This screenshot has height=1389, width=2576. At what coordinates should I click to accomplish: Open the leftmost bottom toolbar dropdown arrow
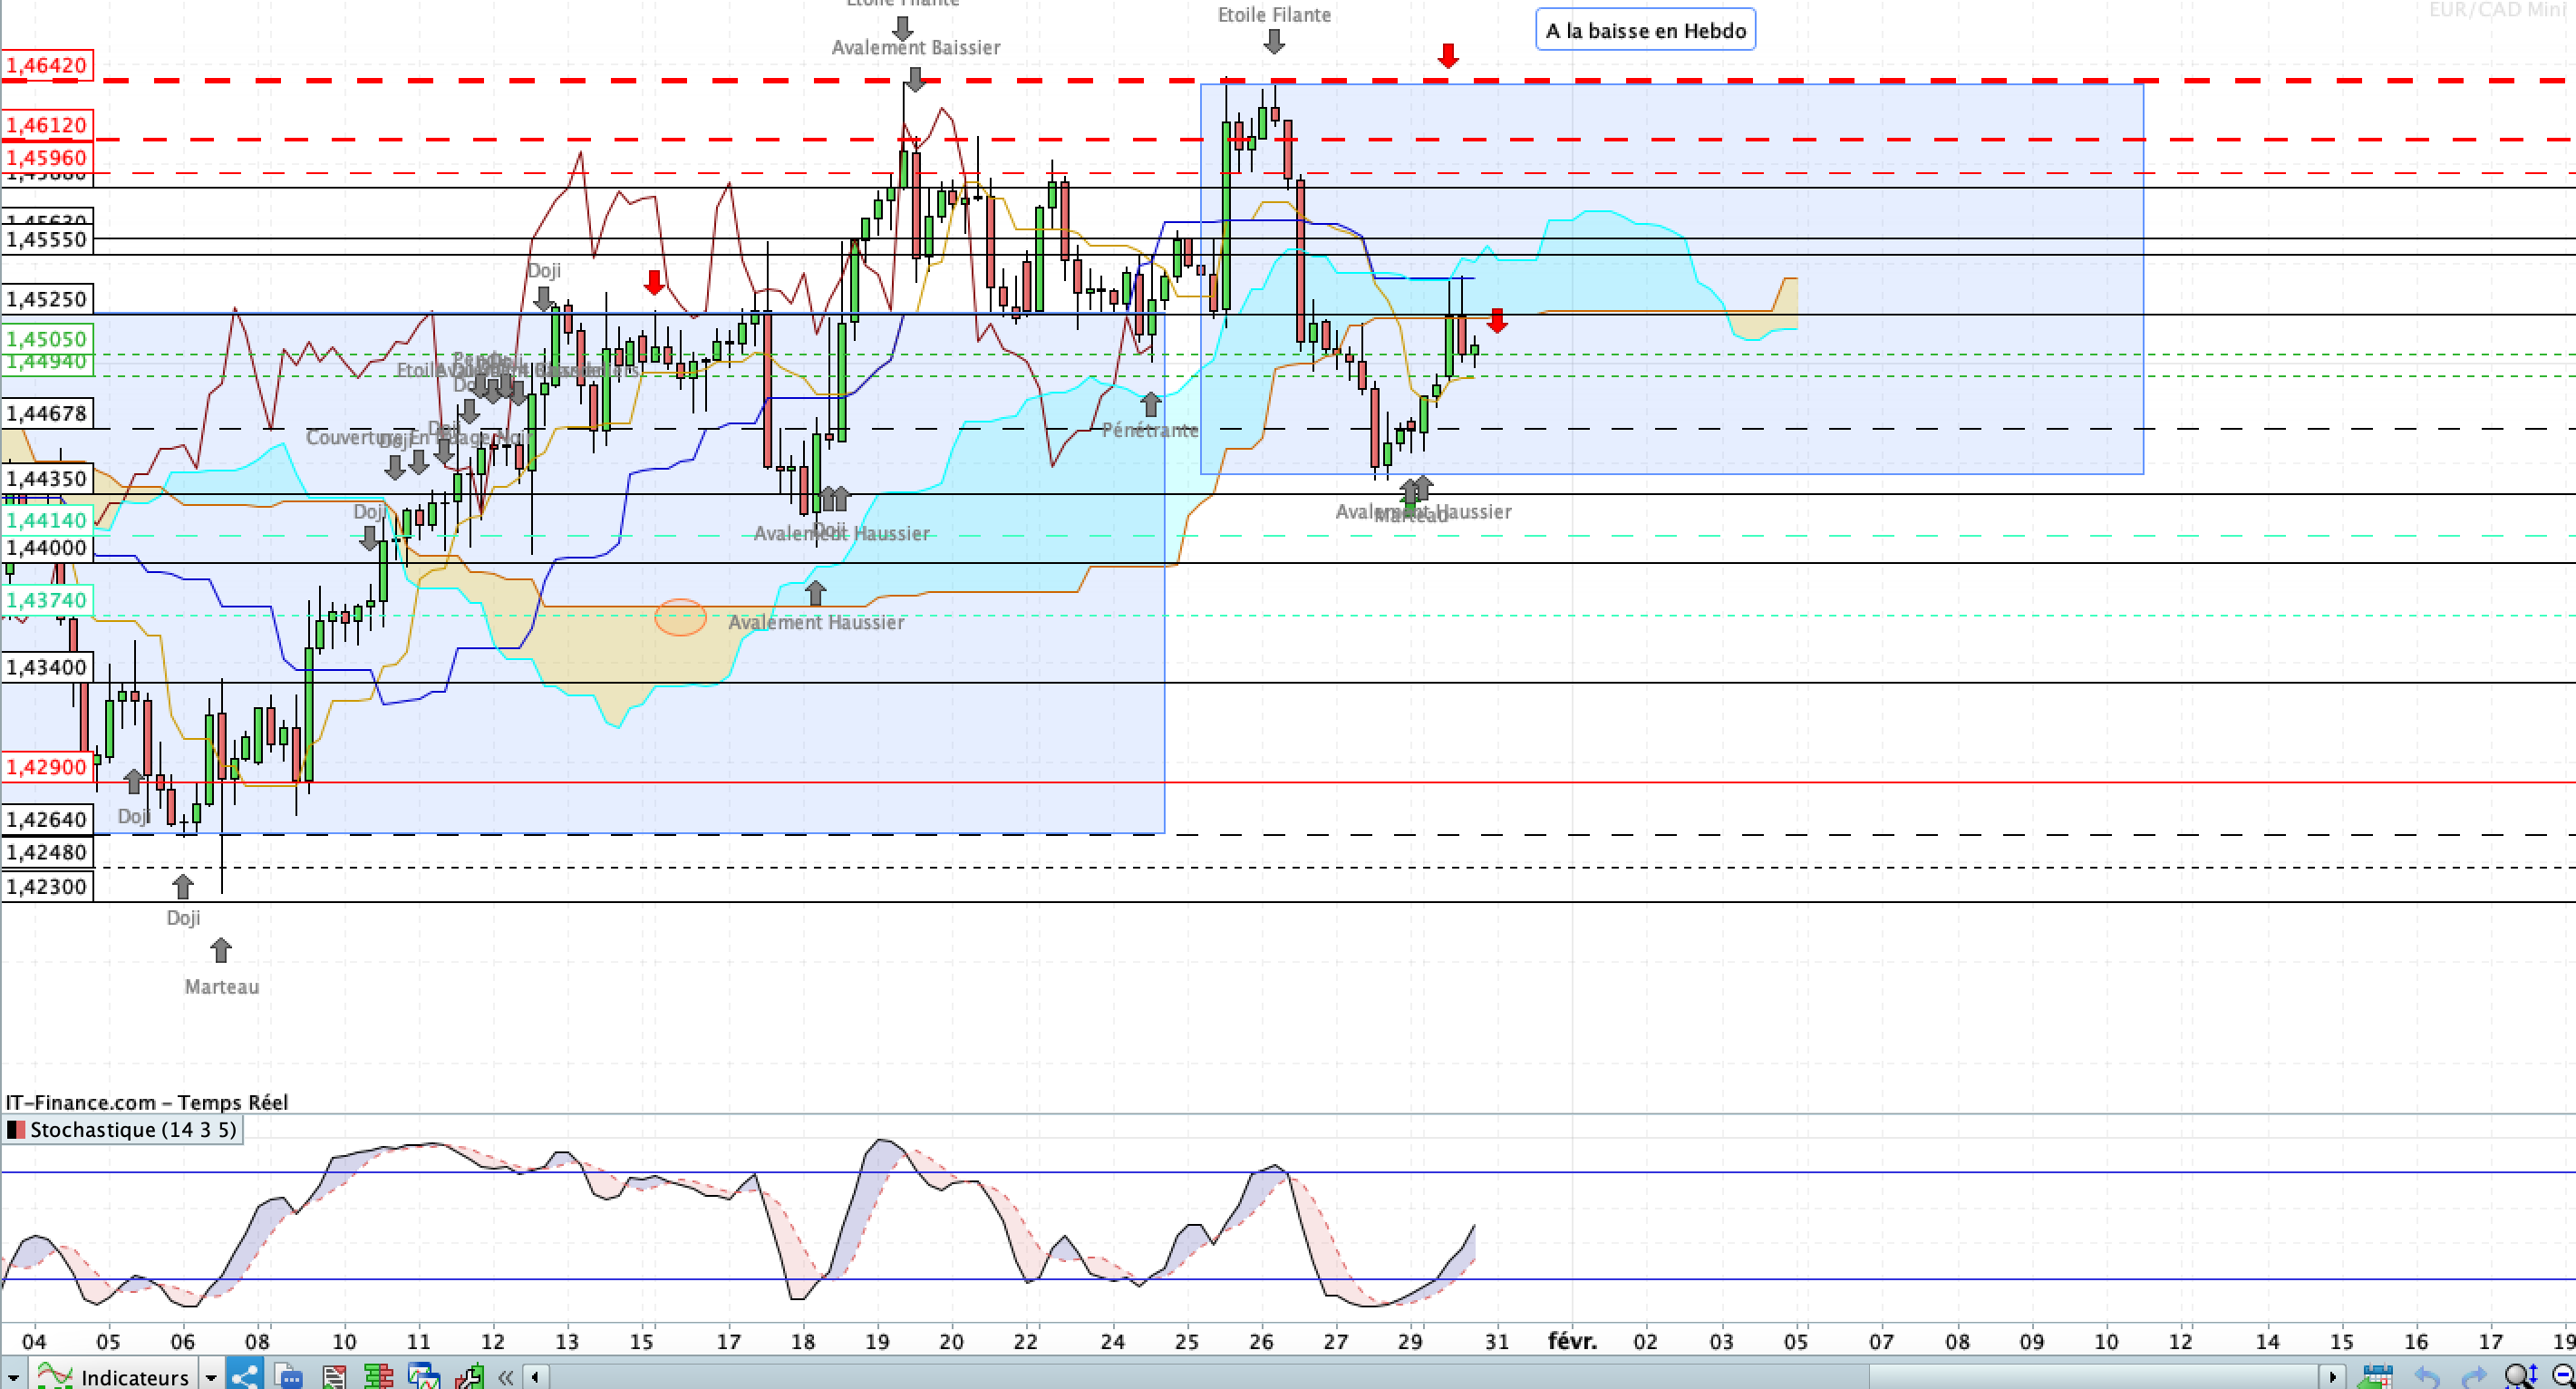point(13,1377)
